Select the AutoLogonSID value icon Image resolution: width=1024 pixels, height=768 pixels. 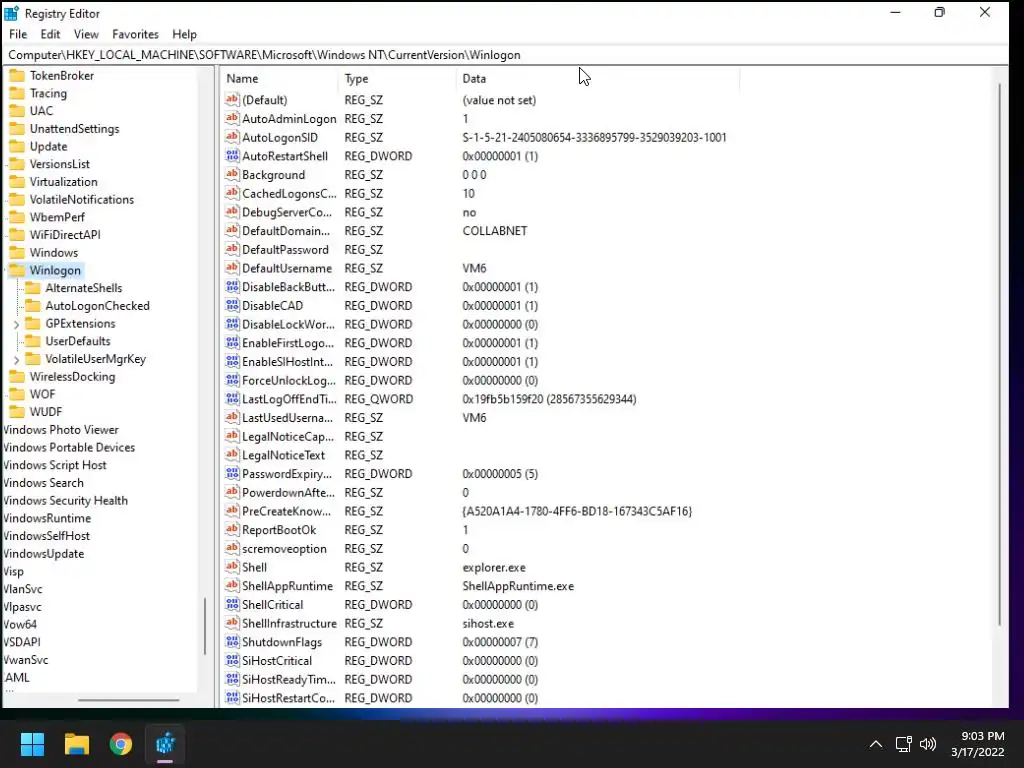[x=232, y=137]
